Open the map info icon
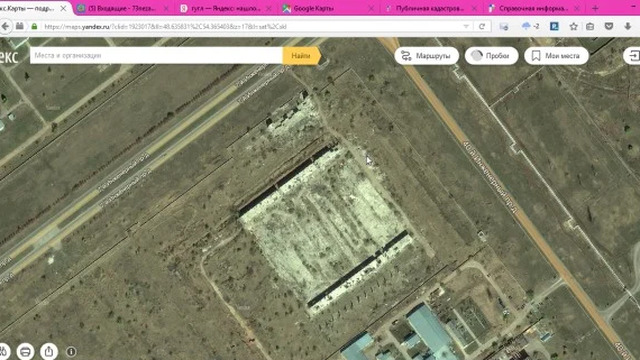 coord(71,351)
